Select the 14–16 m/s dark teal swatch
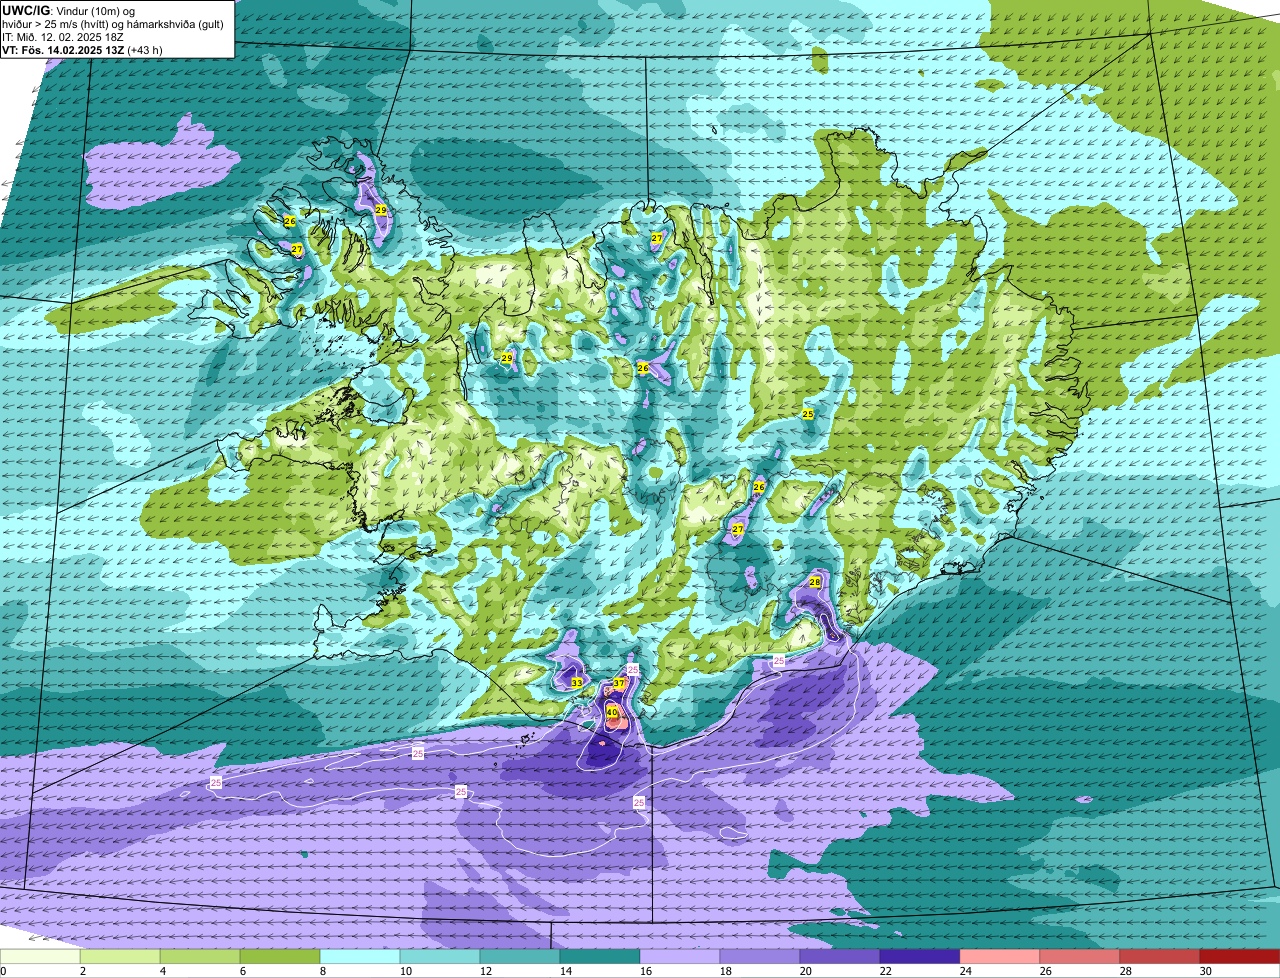The width and height of the screenshot is (1280, 978). [x=600, y=957]
